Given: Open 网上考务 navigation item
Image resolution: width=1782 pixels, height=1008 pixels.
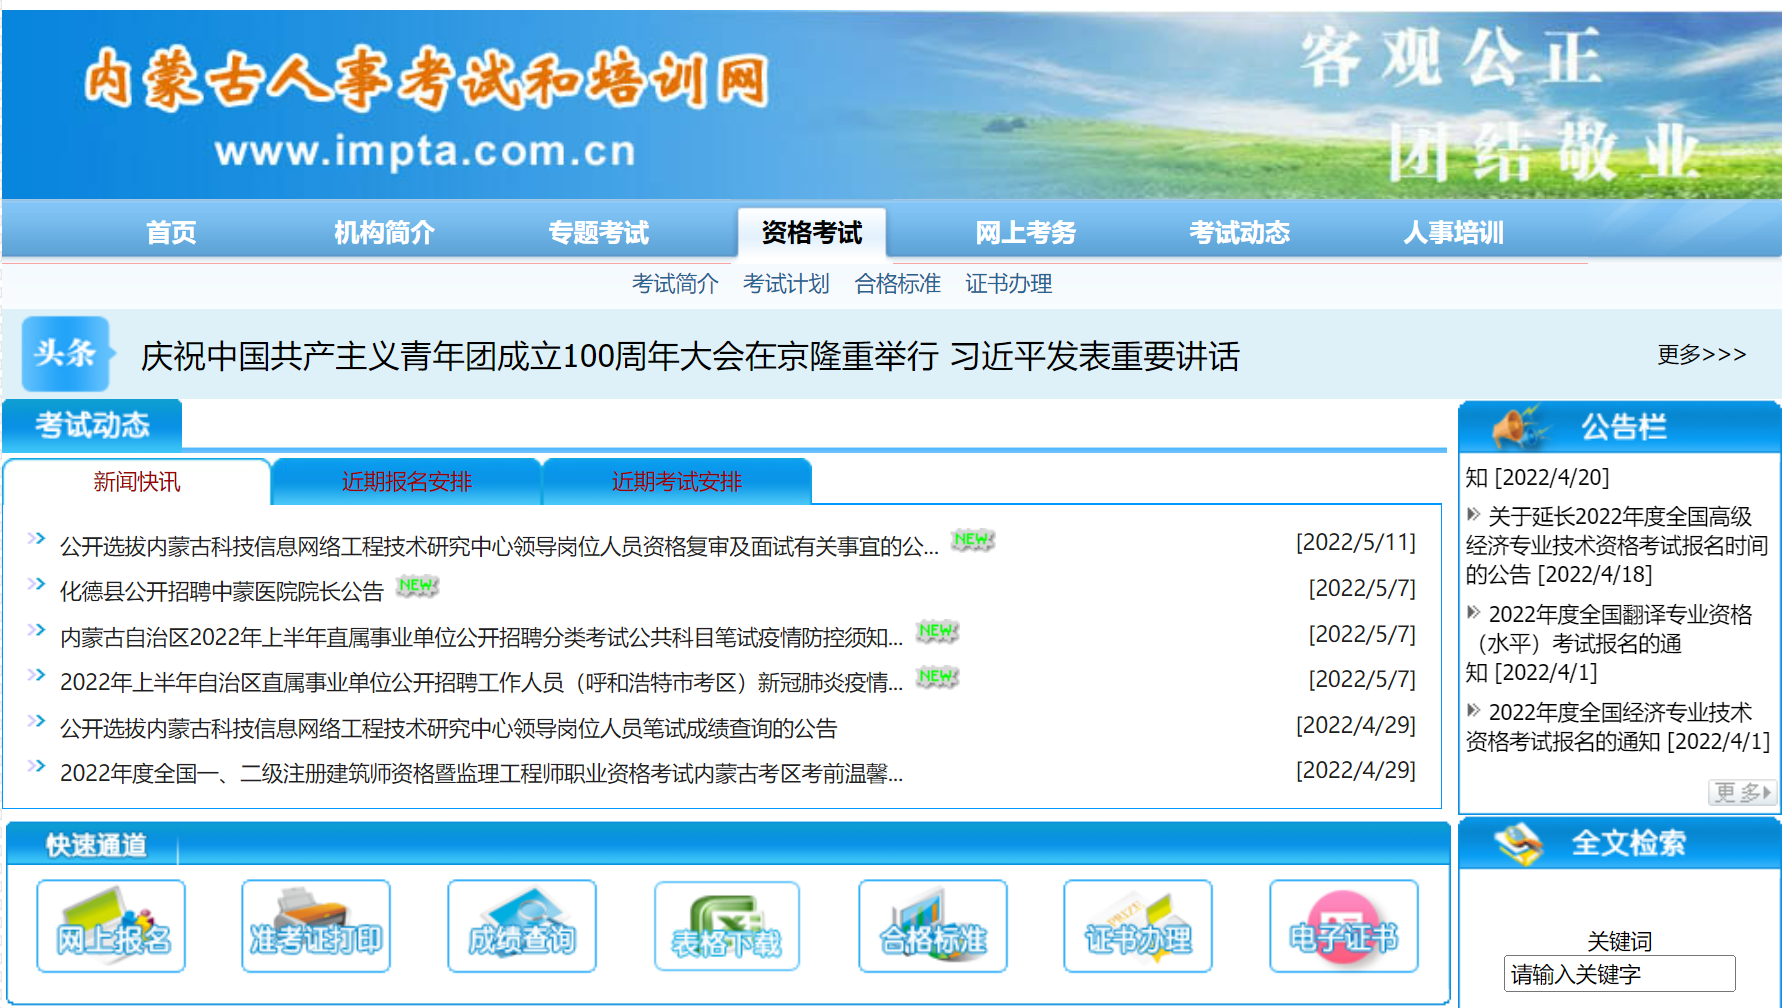Looking at the screenshot, I should pyautogui.click(x=1025, y=233).
